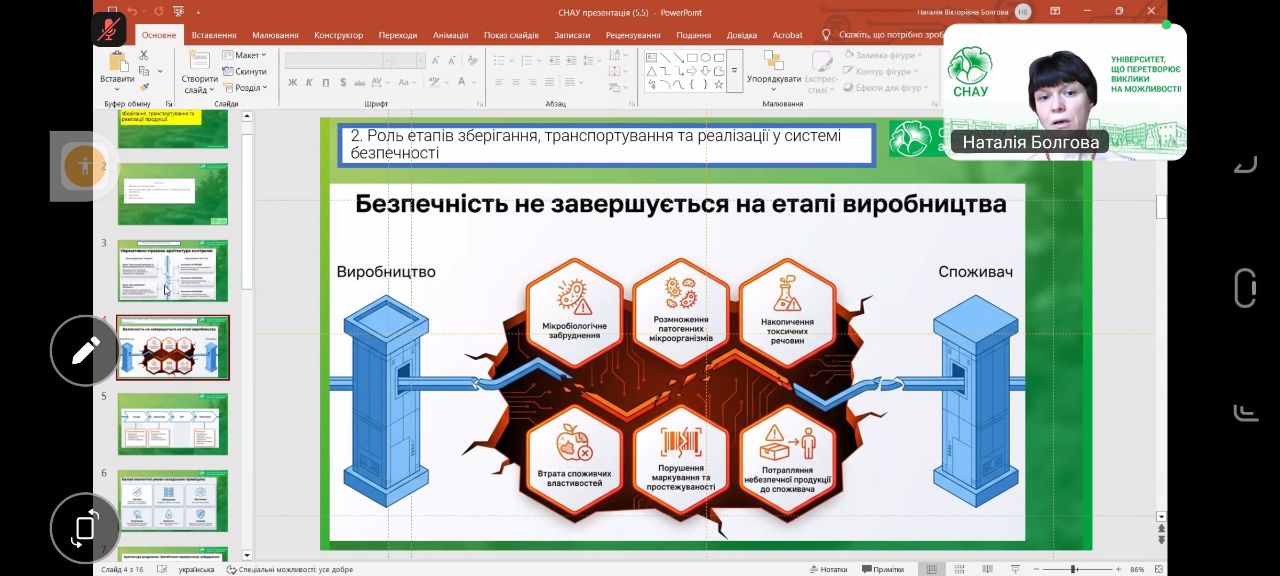The width and height of the screenshot is (1280, 576).
Task: Switch to the Анімація tab
Action: [450, 35]
